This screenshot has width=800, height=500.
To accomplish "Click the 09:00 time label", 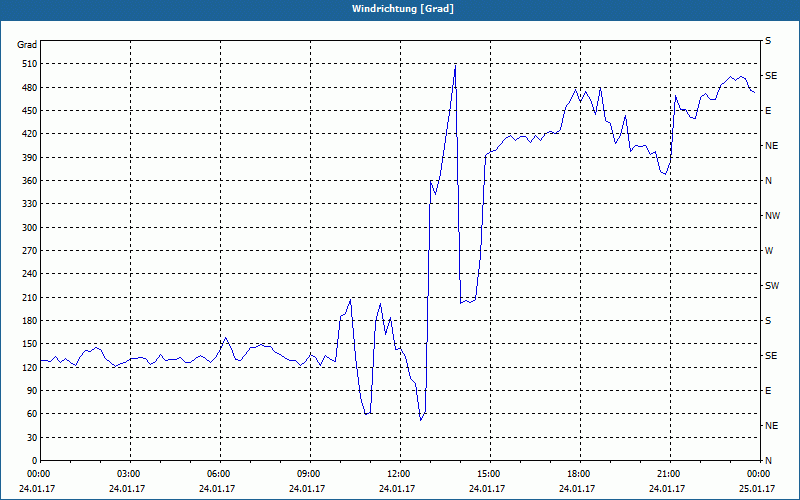I will pos(310,473).
